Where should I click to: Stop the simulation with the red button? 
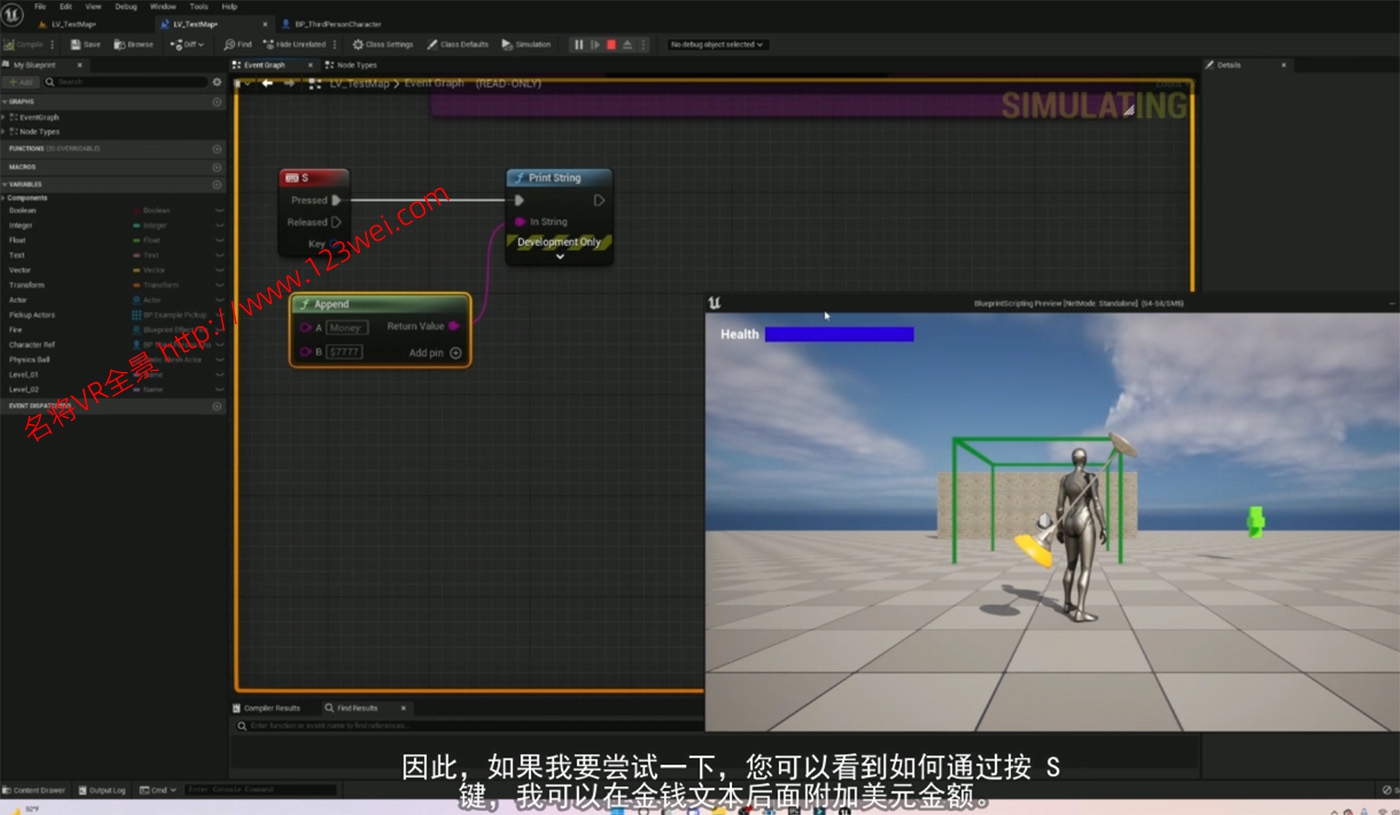(x=611, y=44)
